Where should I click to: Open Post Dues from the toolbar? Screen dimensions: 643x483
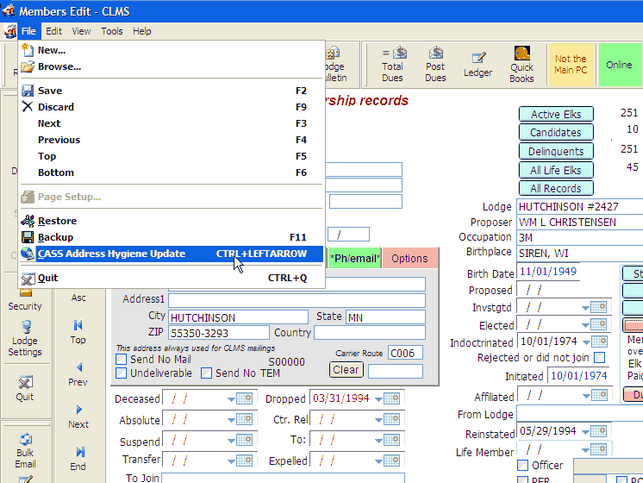click(x=435, y=64)
